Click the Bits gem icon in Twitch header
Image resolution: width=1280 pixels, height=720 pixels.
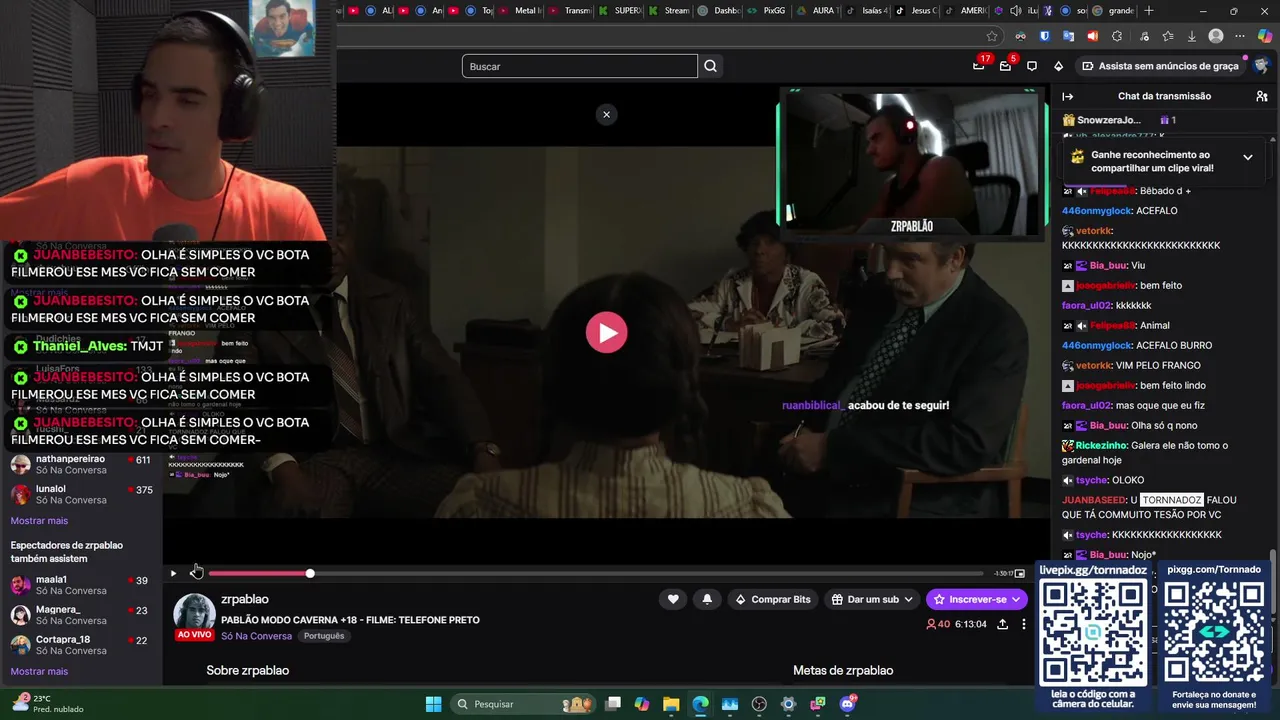1059,66
